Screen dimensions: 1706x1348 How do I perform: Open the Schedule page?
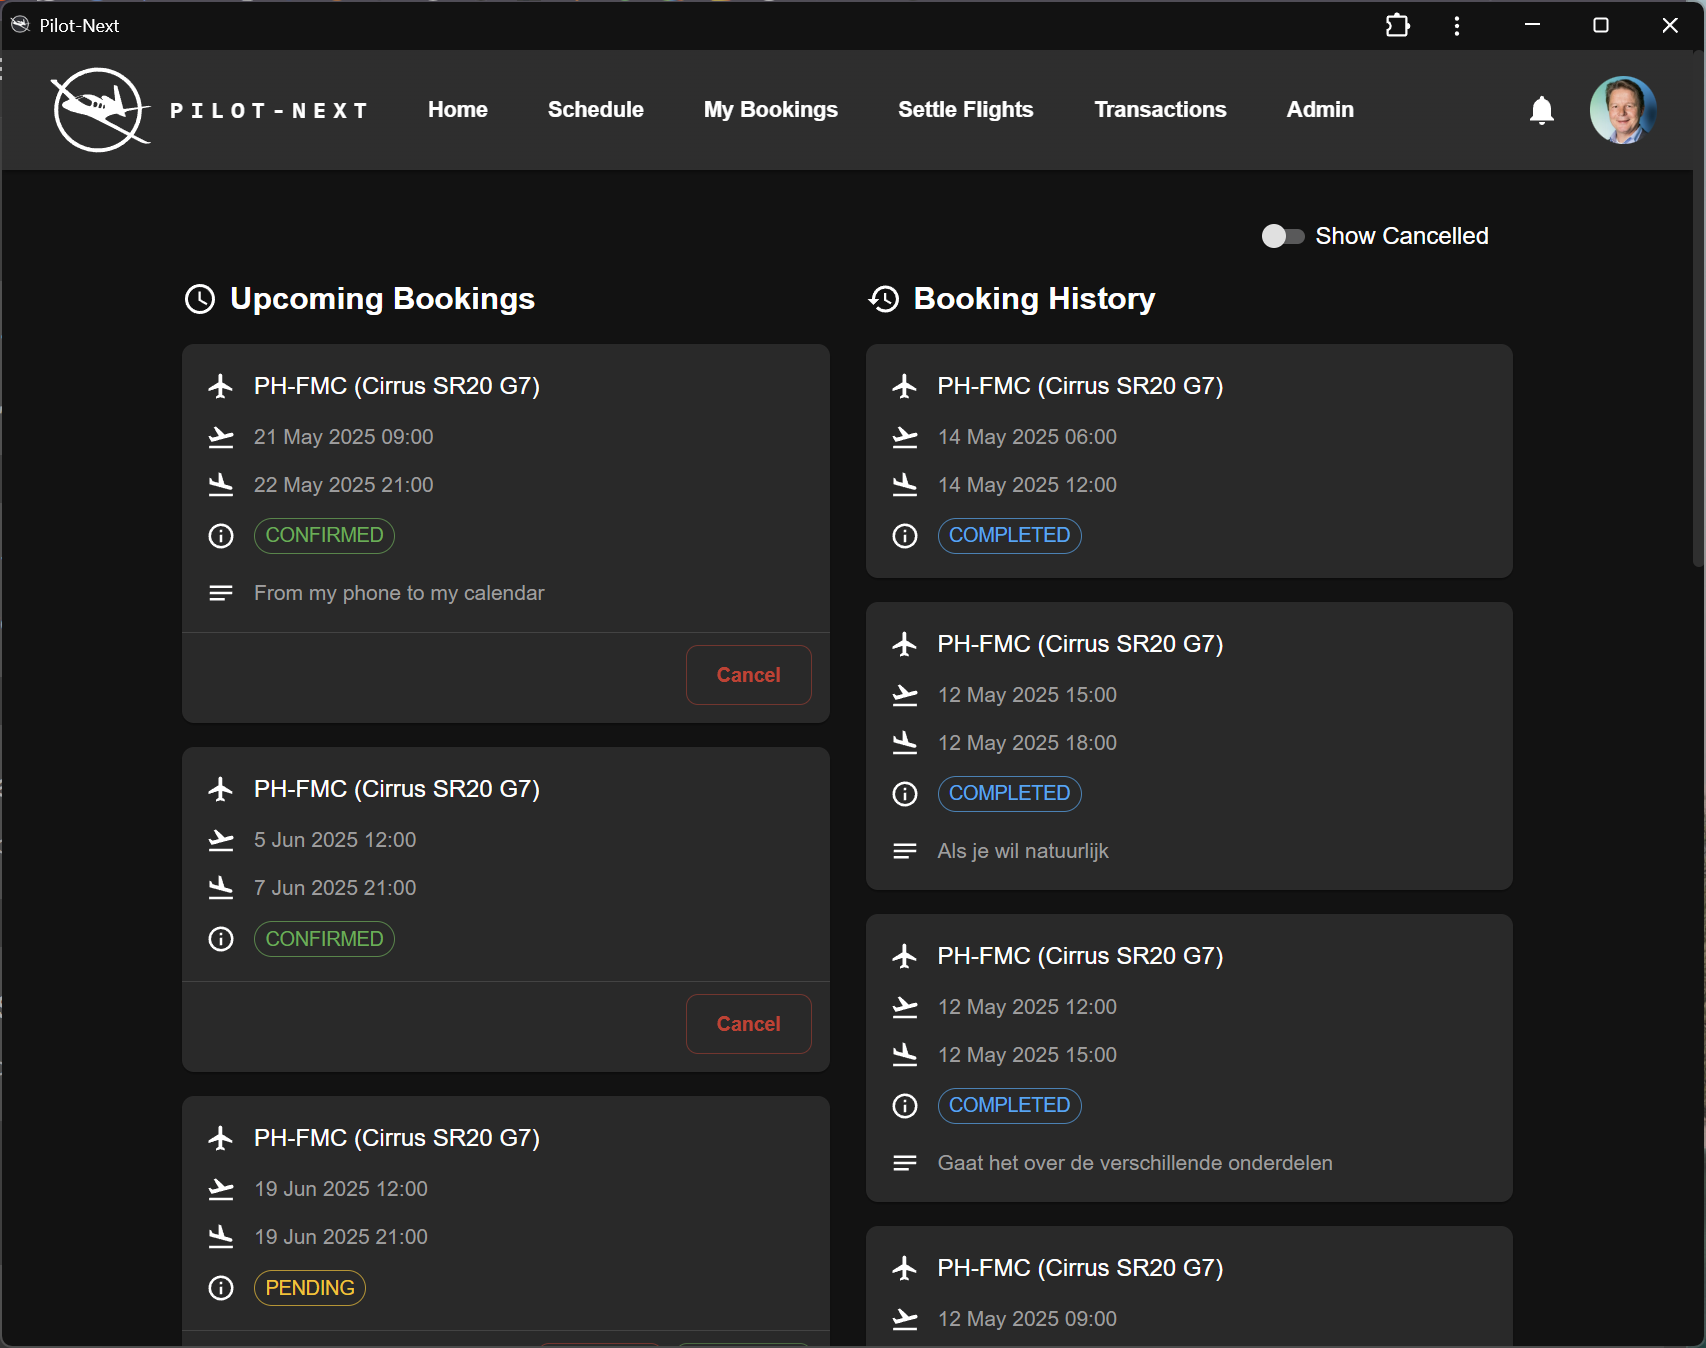[x=595, y=110]
